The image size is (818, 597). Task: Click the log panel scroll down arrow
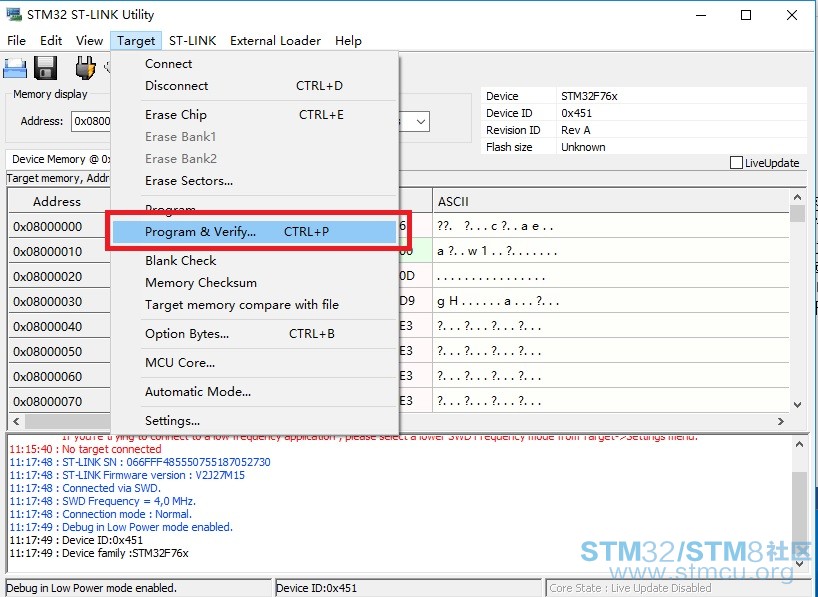coord(800,564)
